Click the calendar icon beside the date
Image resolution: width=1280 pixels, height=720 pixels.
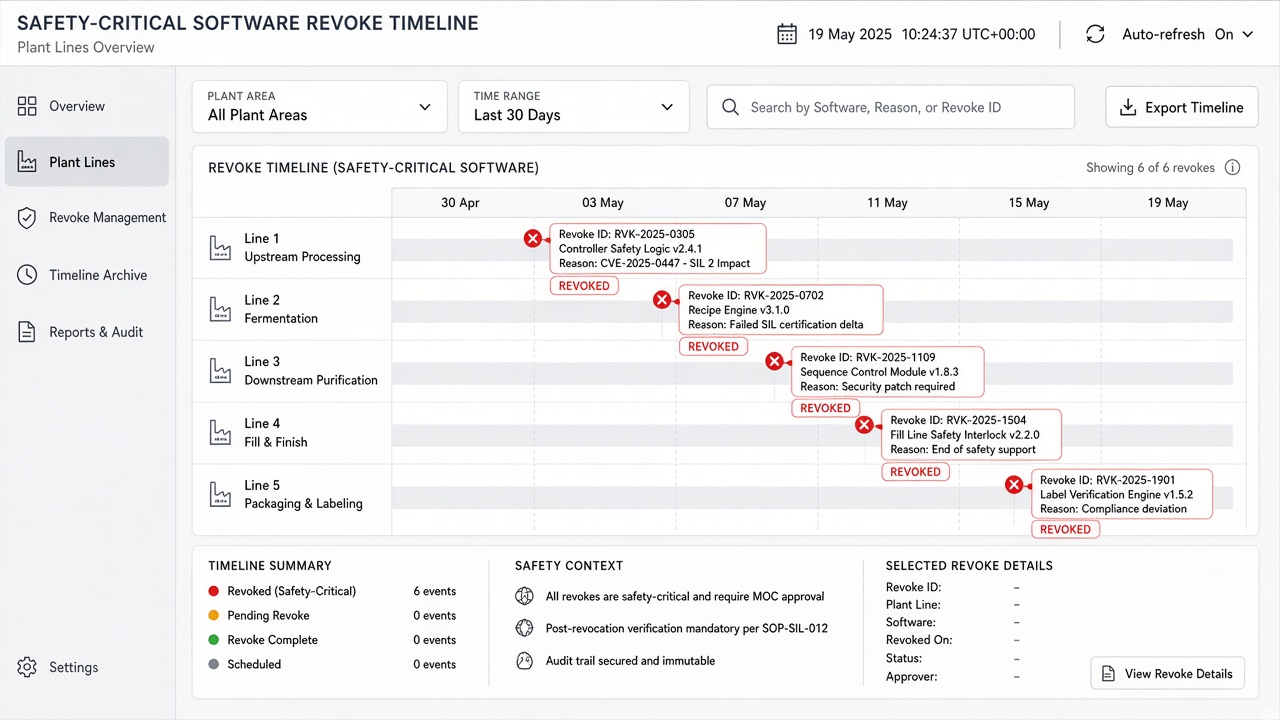787,34
